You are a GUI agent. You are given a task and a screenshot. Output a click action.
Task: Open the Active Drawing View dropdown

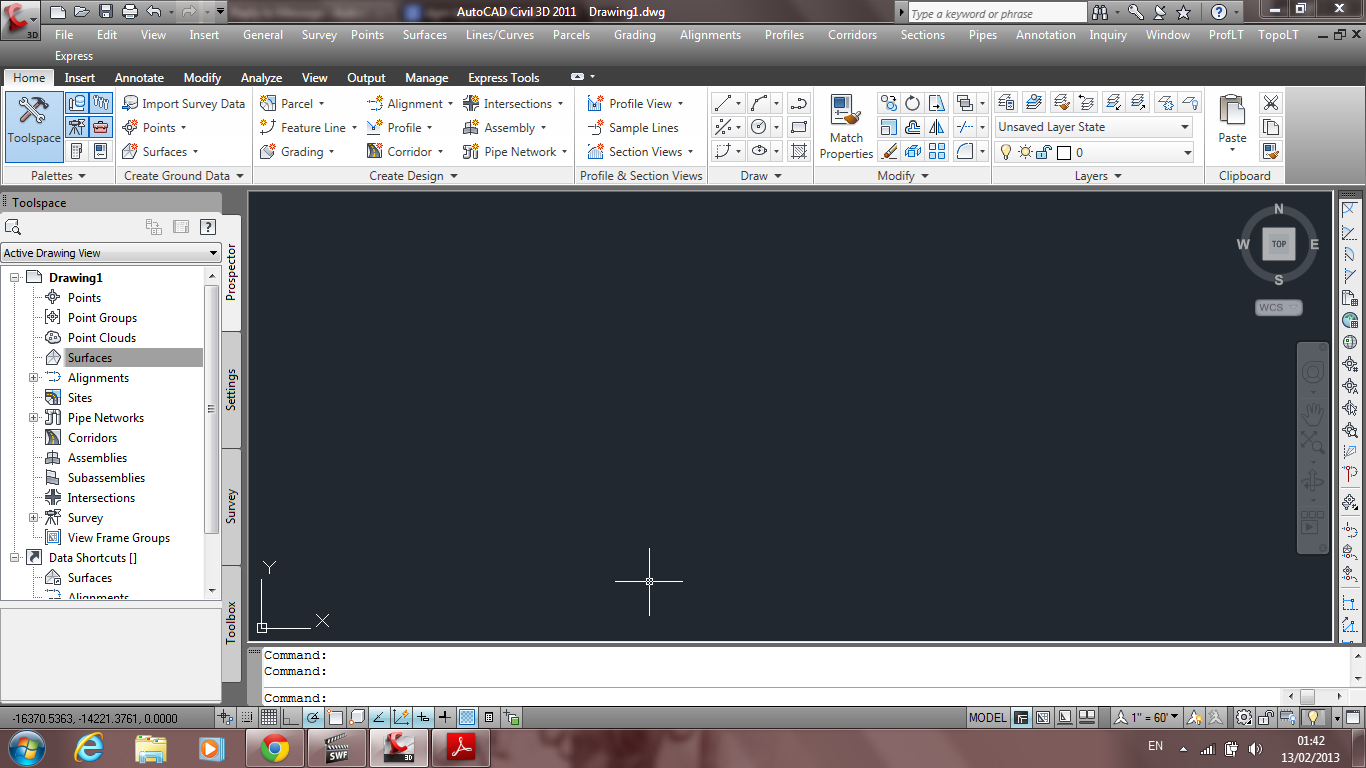point(110,253)
